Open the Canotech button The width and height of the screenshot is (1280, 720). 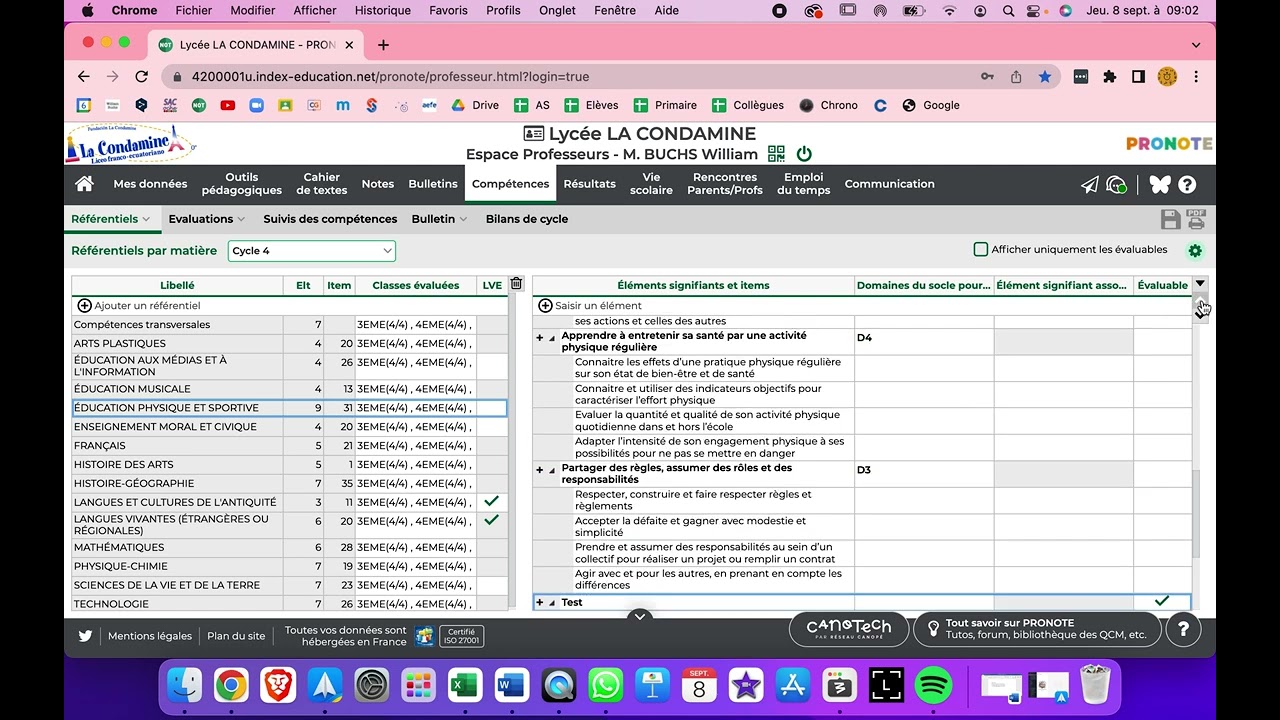coord(848,629)
